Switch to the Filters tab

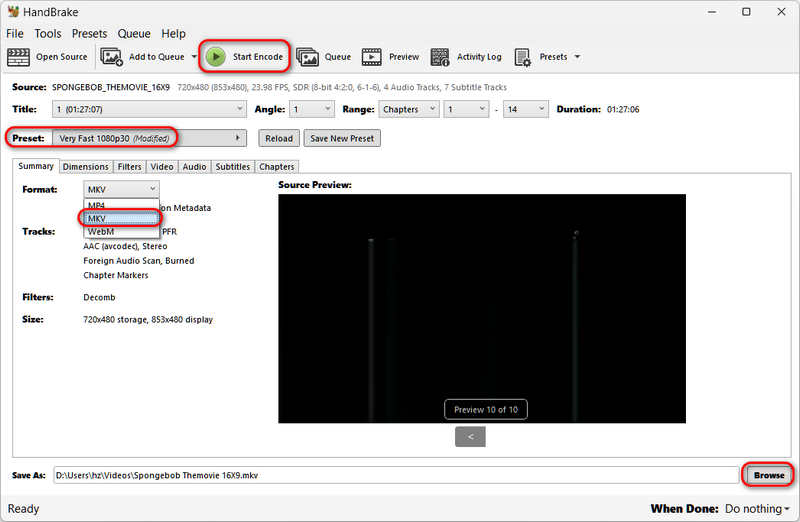pyautogui.click(x=130, y=167)
